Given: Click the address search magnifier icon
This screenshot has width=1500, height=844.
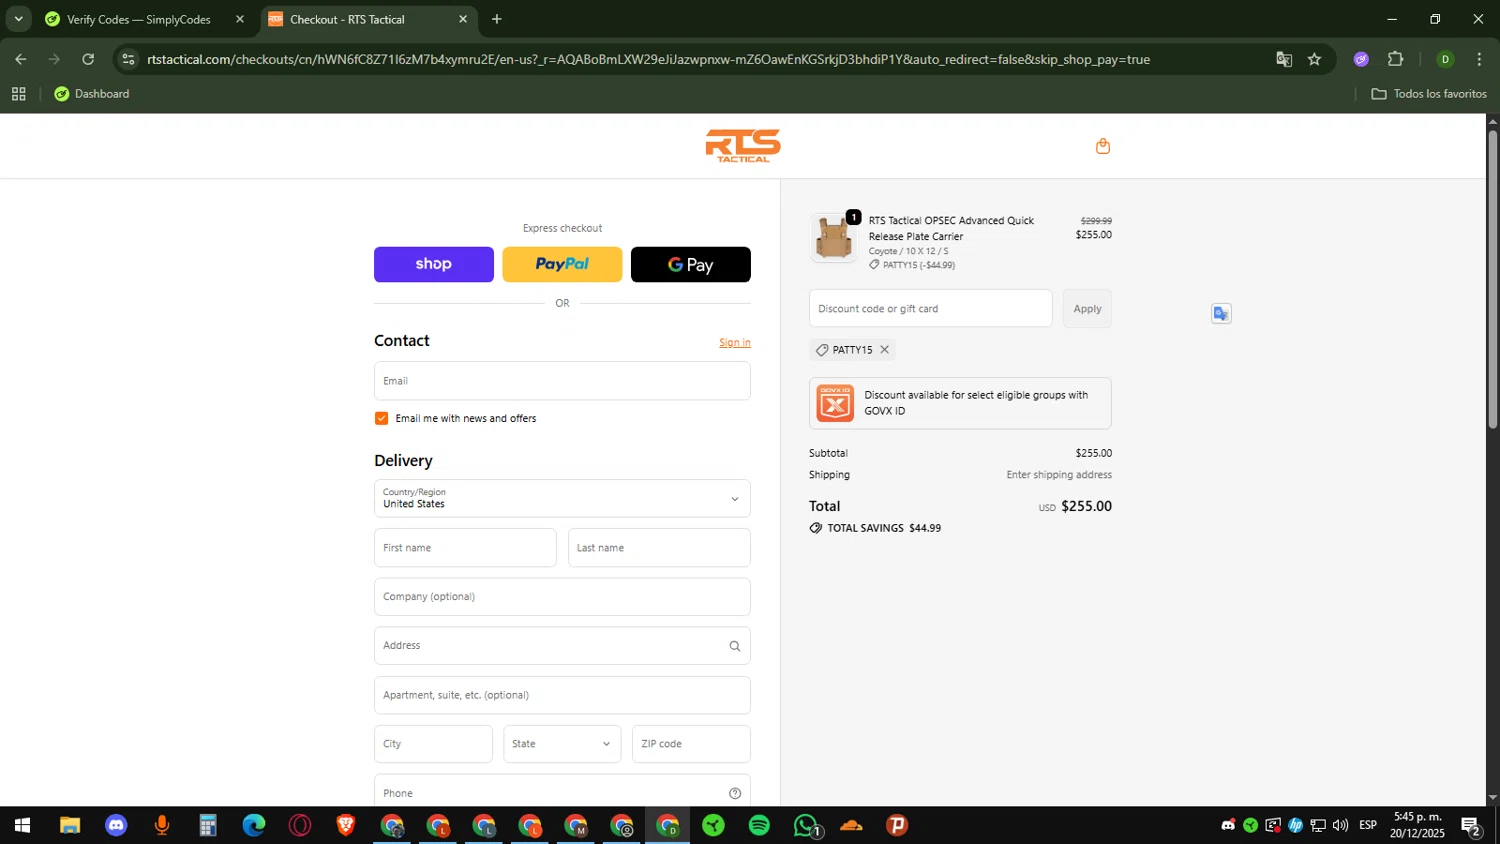Looking at the screenshot, I should point(735,646).
